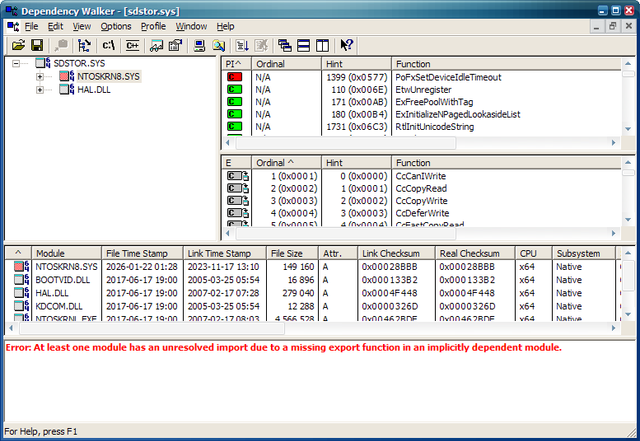
Task: Sort module list by Module column
Action: click(67, 254)
